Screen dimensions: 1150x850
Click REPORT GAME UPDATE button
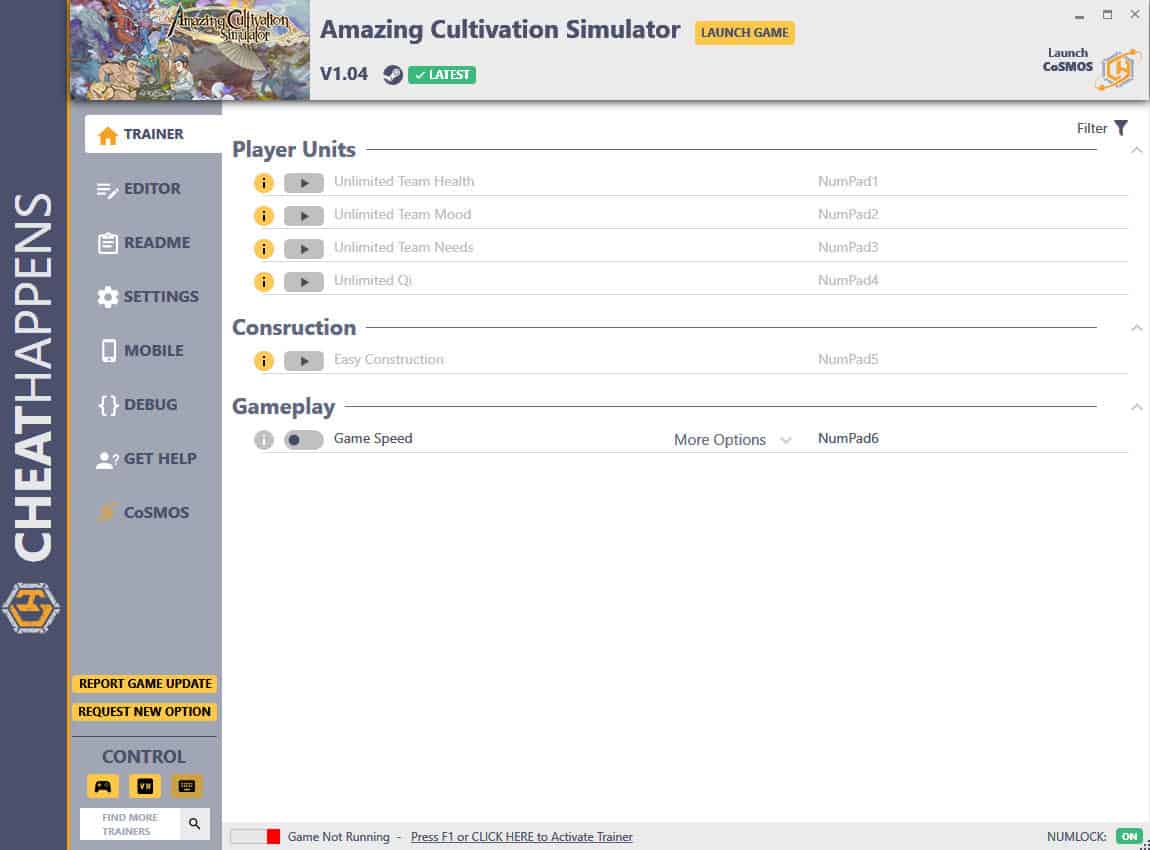pyautogui.click(x=144, y=684)
